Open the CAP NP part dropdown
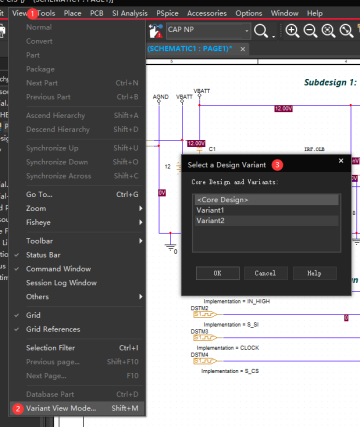Screen dimensions: 360x428 pyautogui.click(x=247, y=31)
